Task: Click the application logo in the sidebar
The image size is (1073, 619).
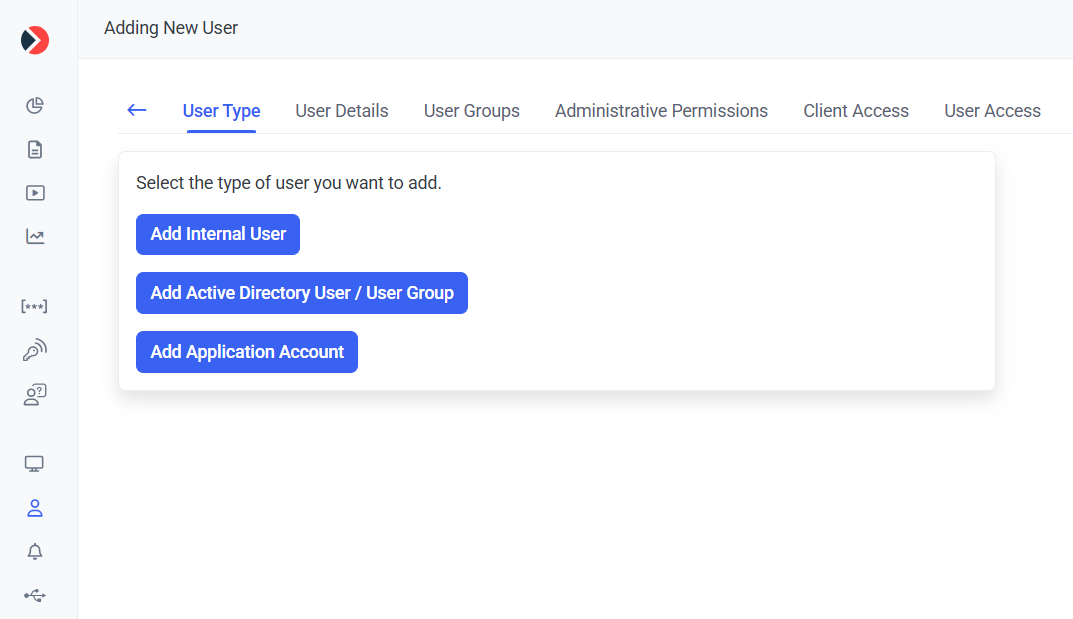Action: click(35, 41)
